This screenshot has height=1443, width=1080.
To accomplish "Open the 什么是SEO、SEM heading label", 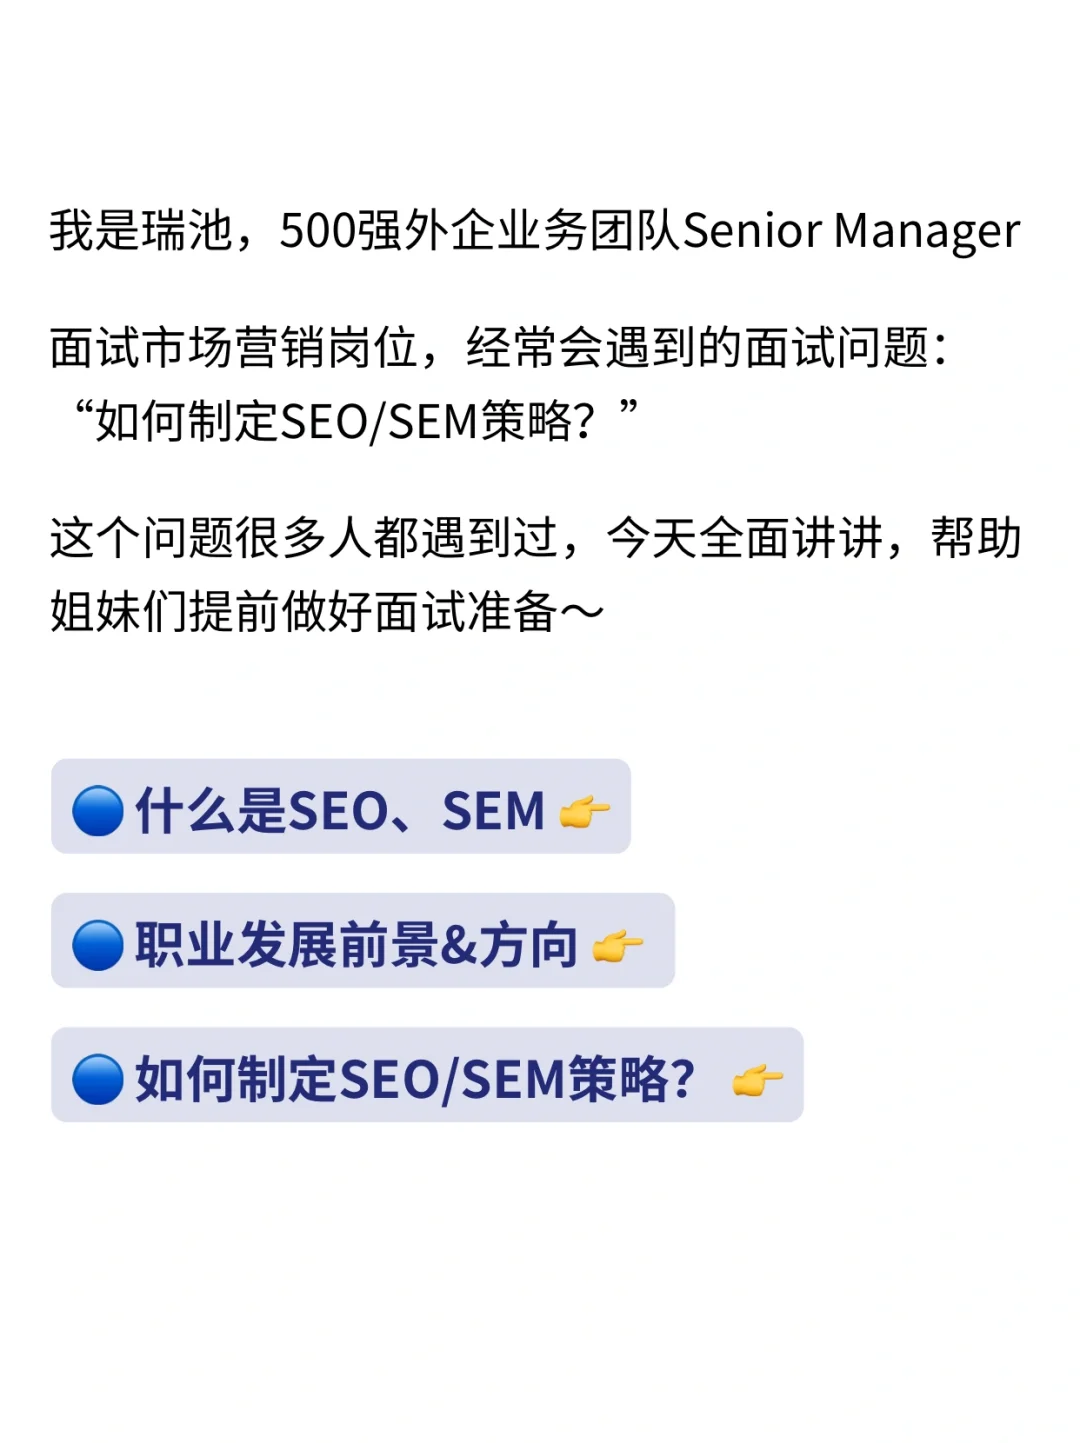I will click(340, 810).
